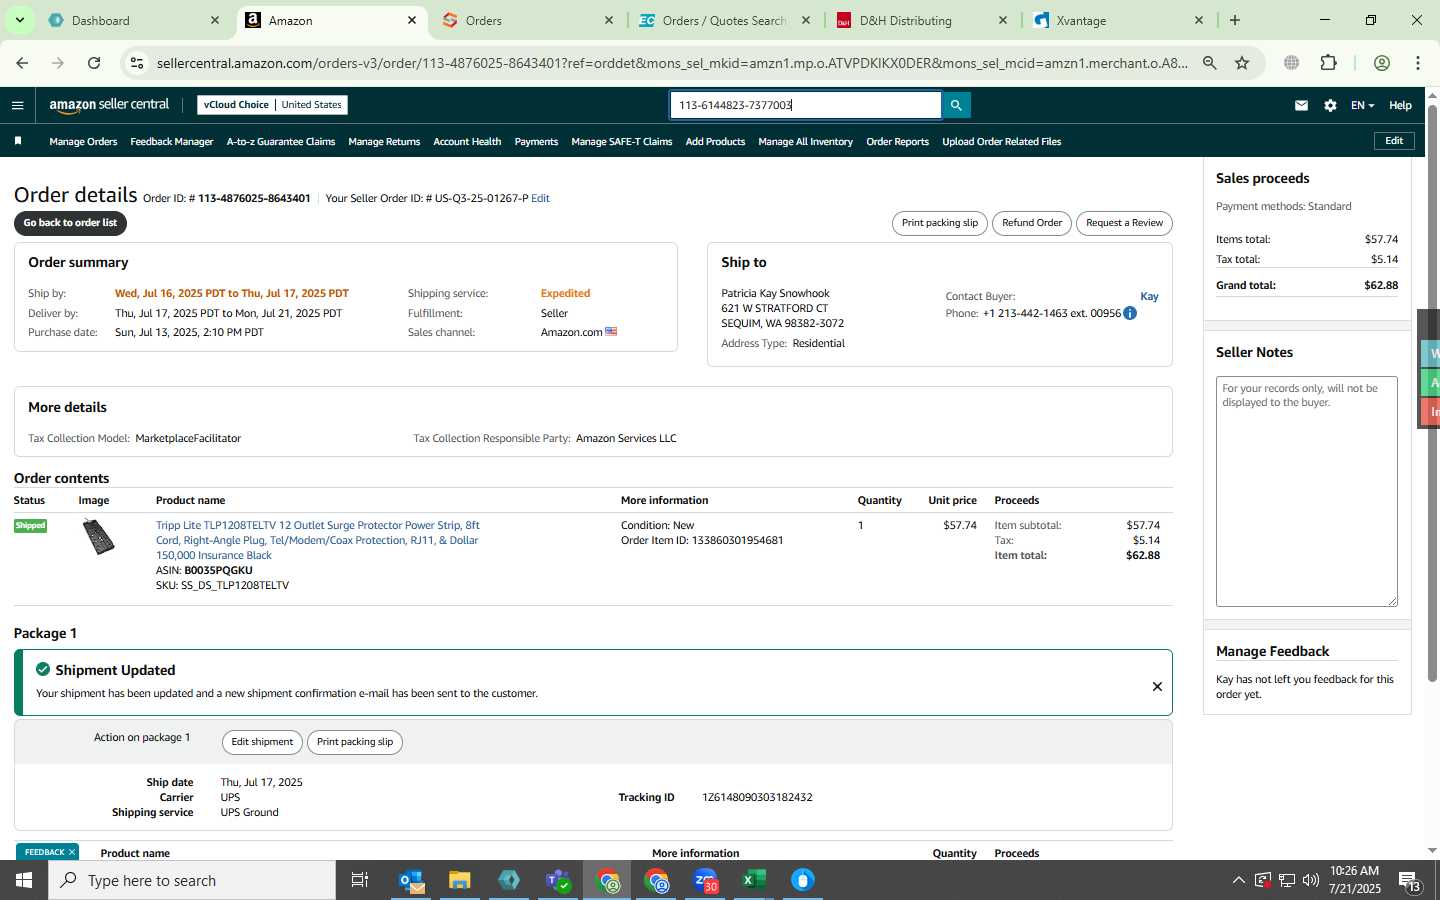Open Manage Orders in the nav bar

point(83,142)
